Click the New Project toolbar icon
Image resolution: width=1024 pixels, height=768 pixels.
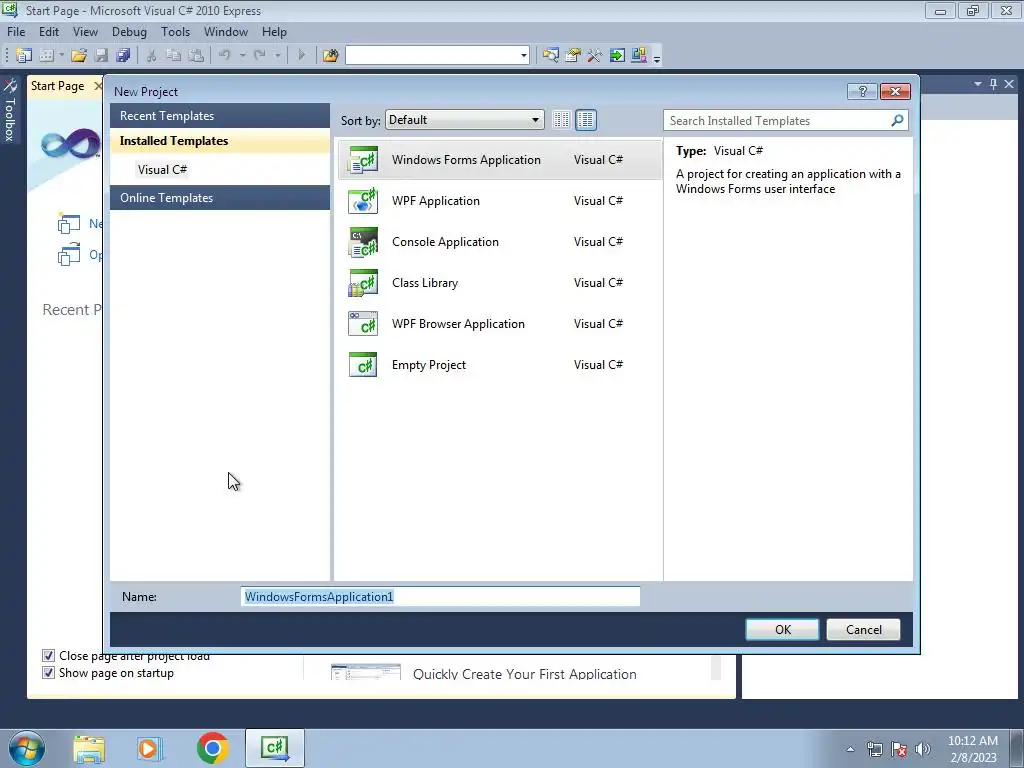(x=24, y=56)
